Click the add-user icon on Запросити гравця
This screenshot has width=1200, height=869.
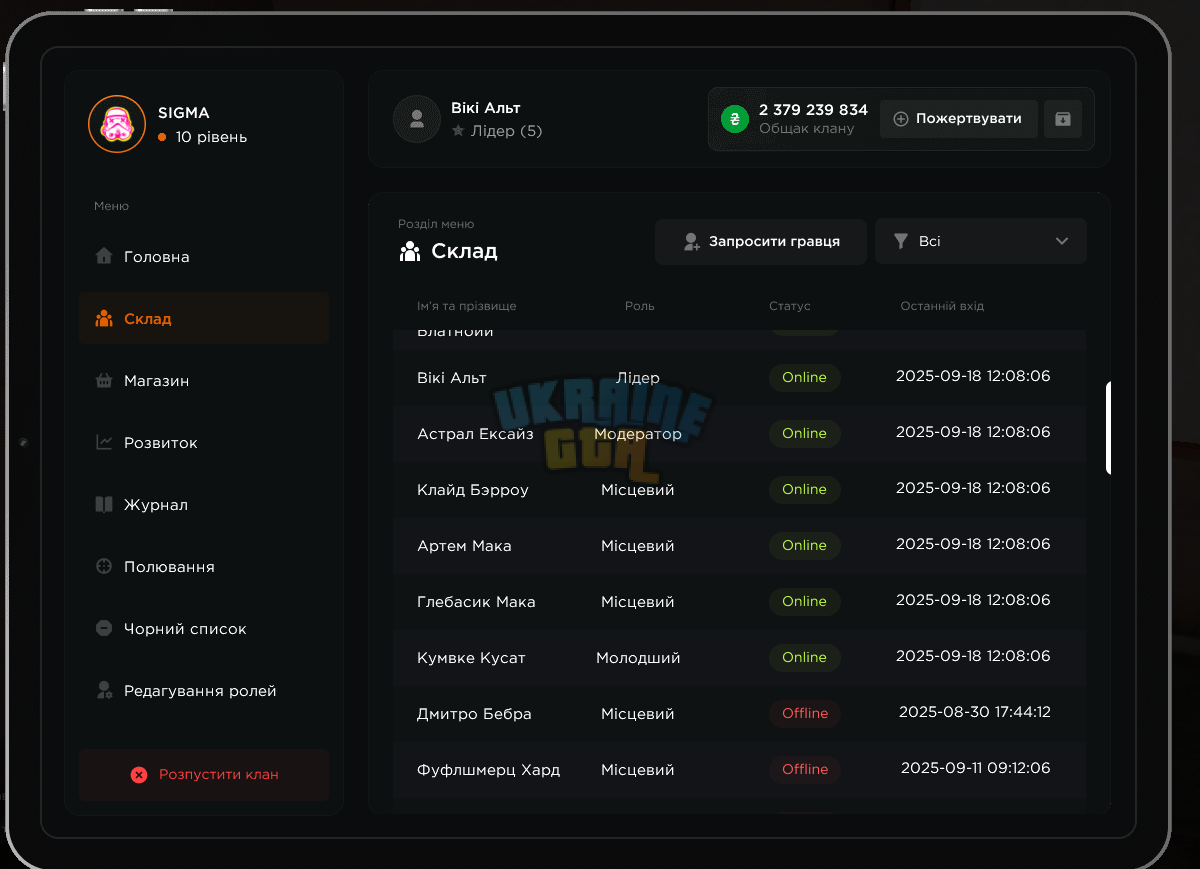coord(691,241)
